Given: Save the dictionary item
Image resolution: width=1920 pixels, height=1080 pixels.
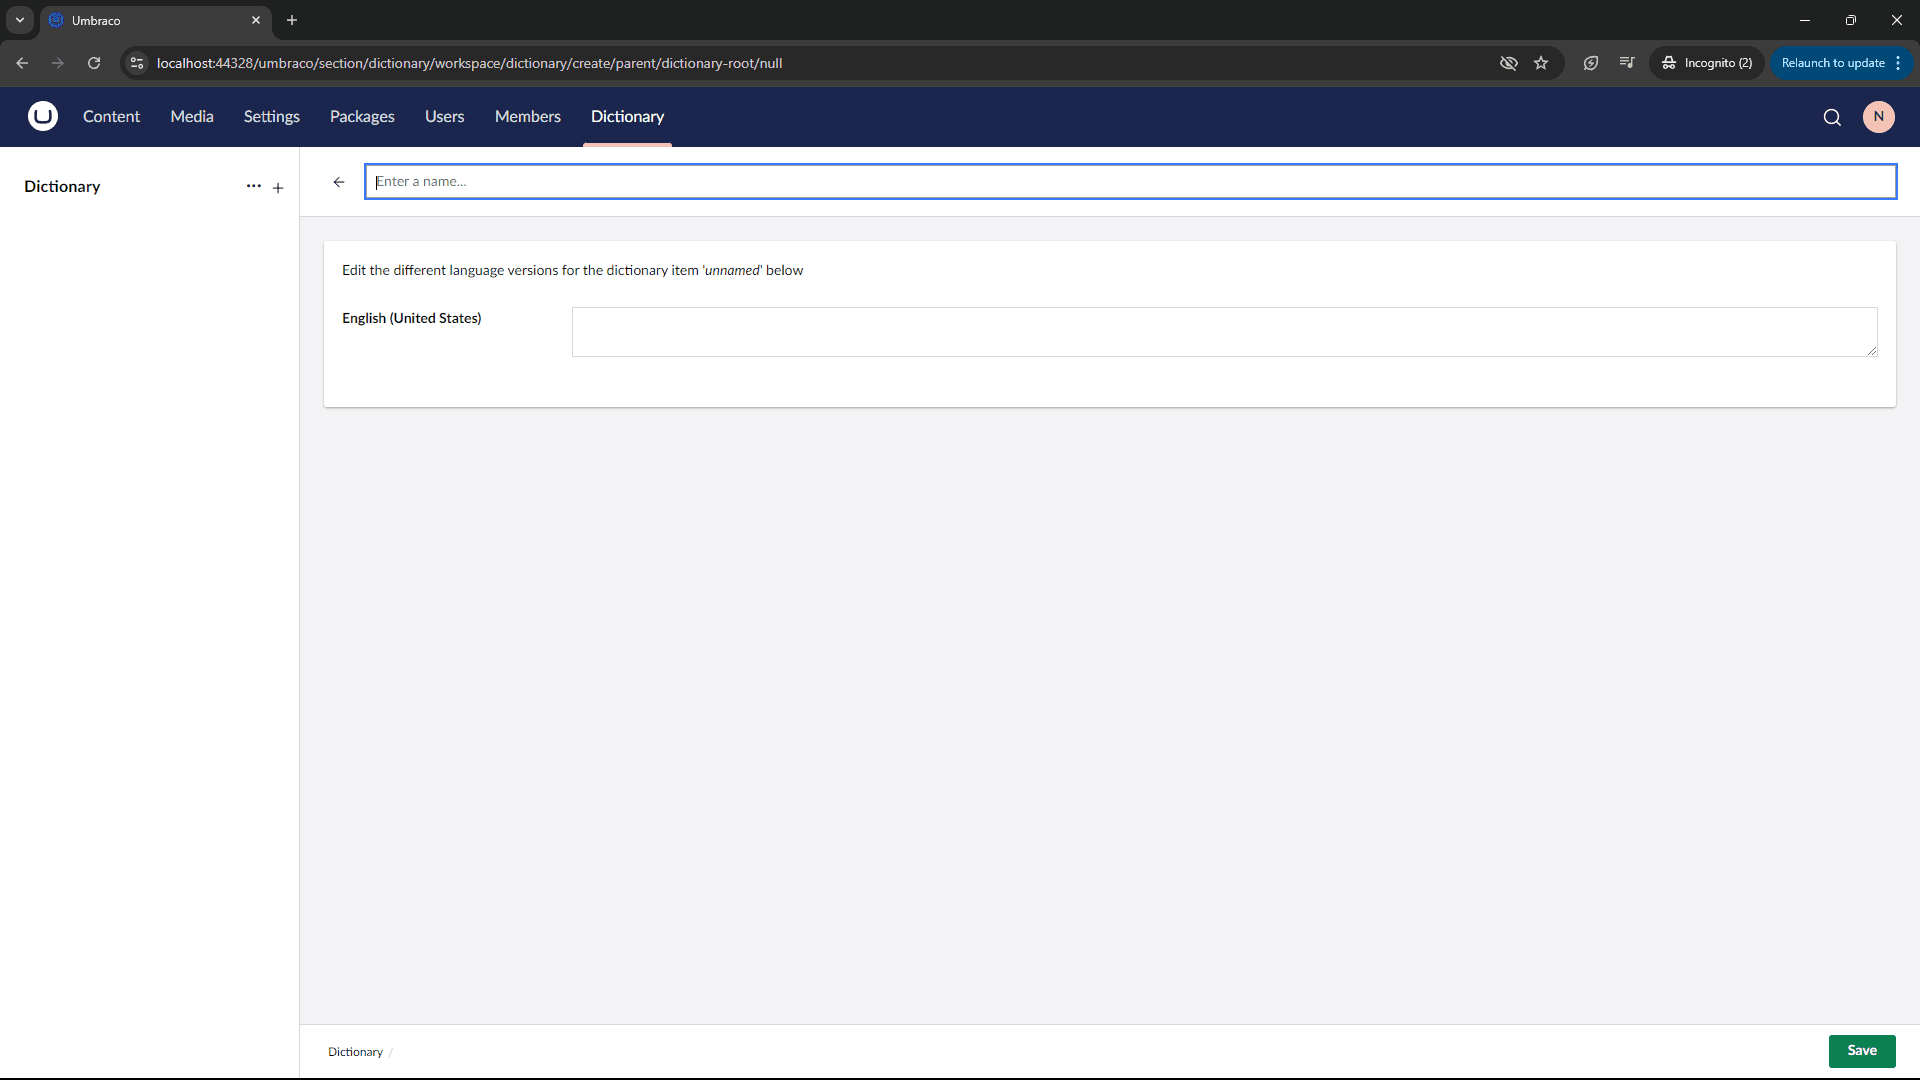Looking at the screenshot, I should click(x=1861, y=1051).
